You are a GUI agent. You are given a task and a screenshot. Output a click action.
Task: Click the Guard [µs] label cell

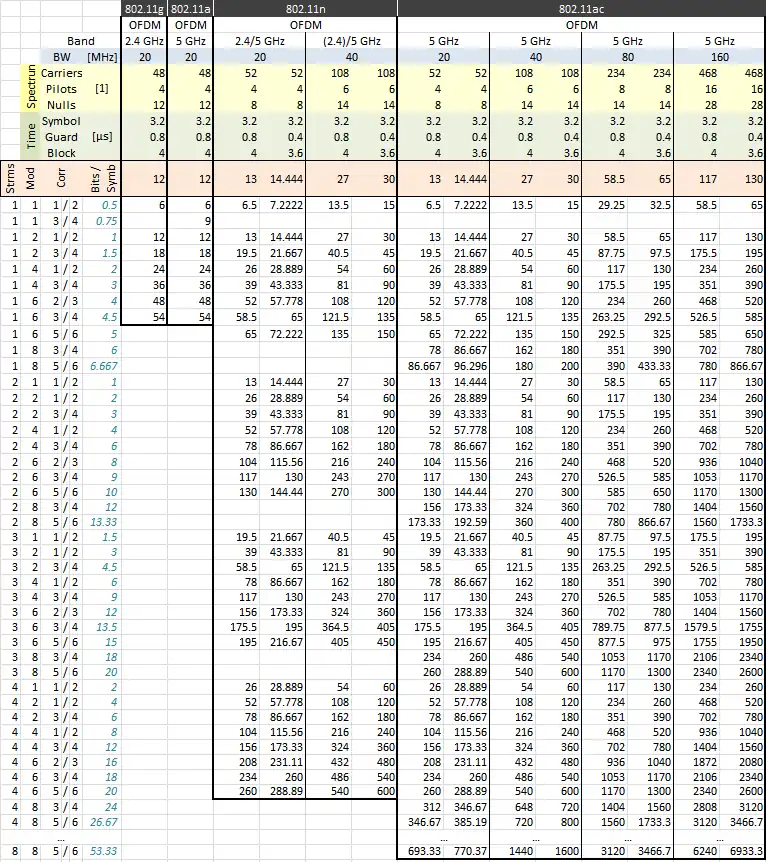click(80, 137)
